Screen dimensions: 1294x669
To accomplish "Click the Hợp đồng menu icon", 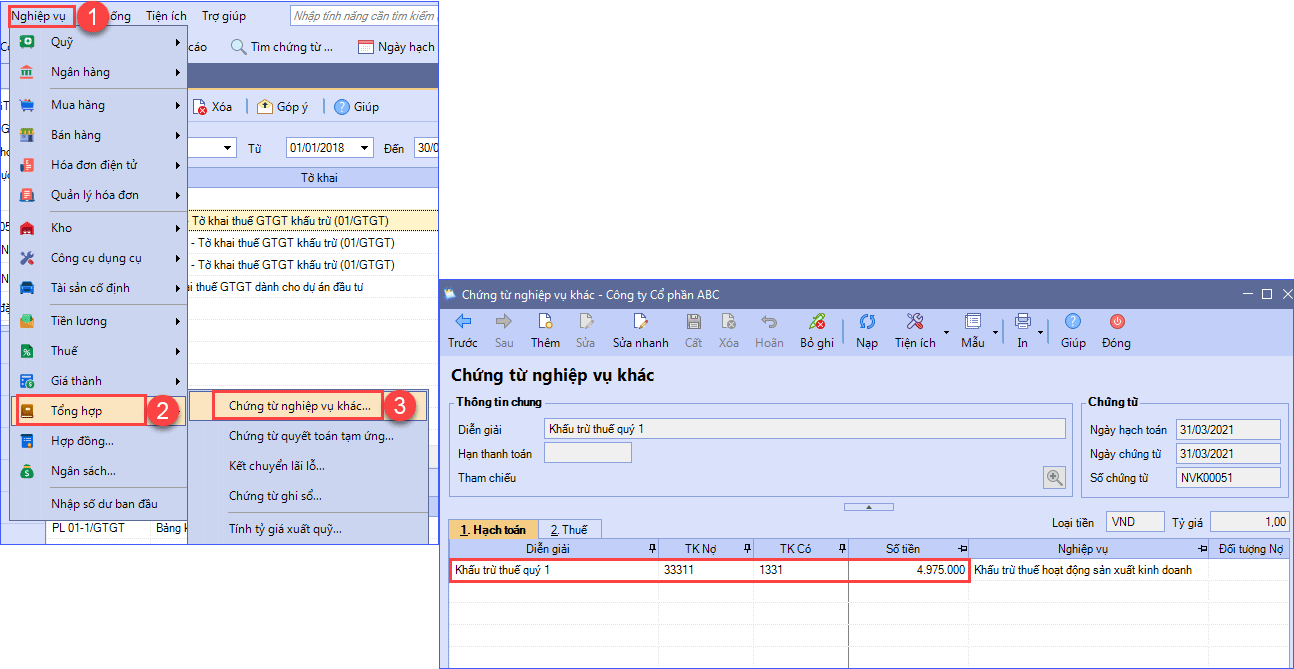I will click(28, 441).
